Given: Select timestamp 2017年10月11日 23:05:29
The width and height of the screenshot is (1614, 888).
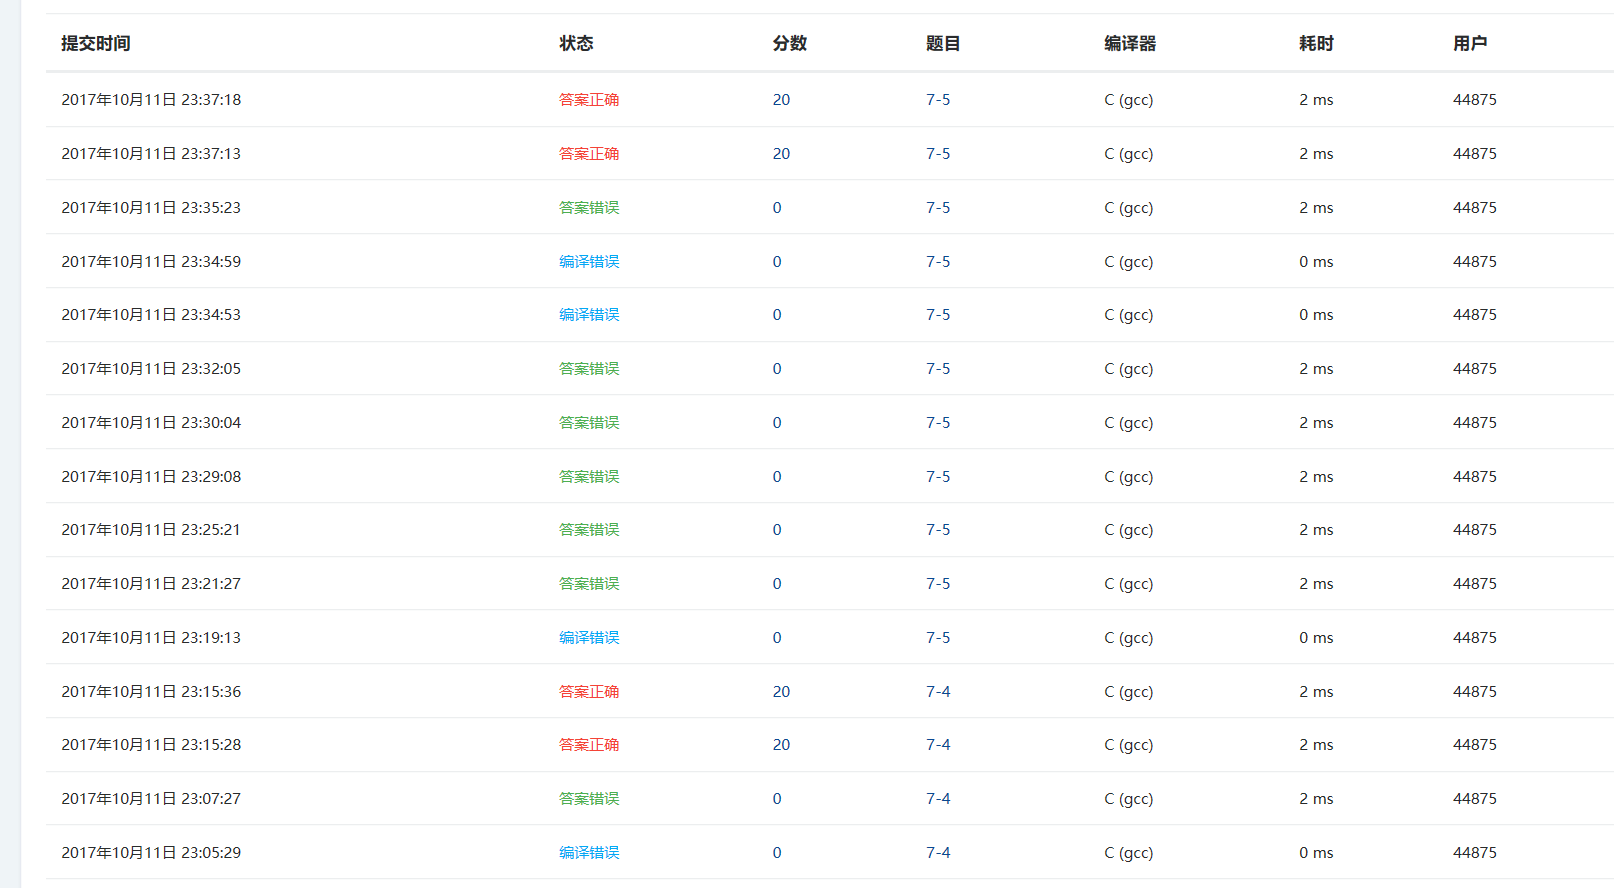Looking at the screenshot, I should (x=151, y=853).
